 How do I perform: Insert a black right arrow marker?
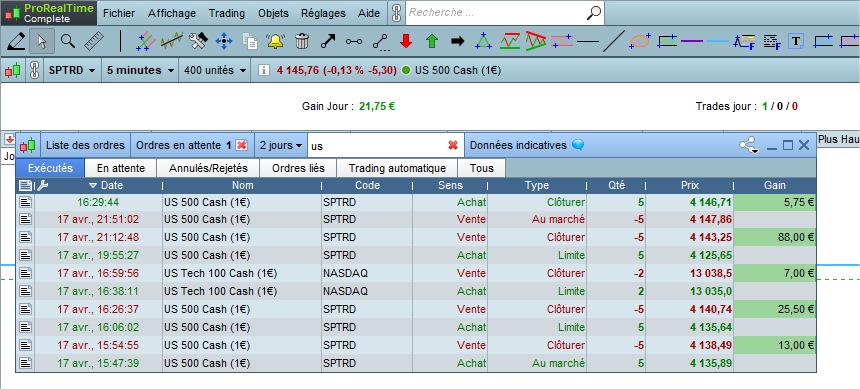click(x=457, y=41)
